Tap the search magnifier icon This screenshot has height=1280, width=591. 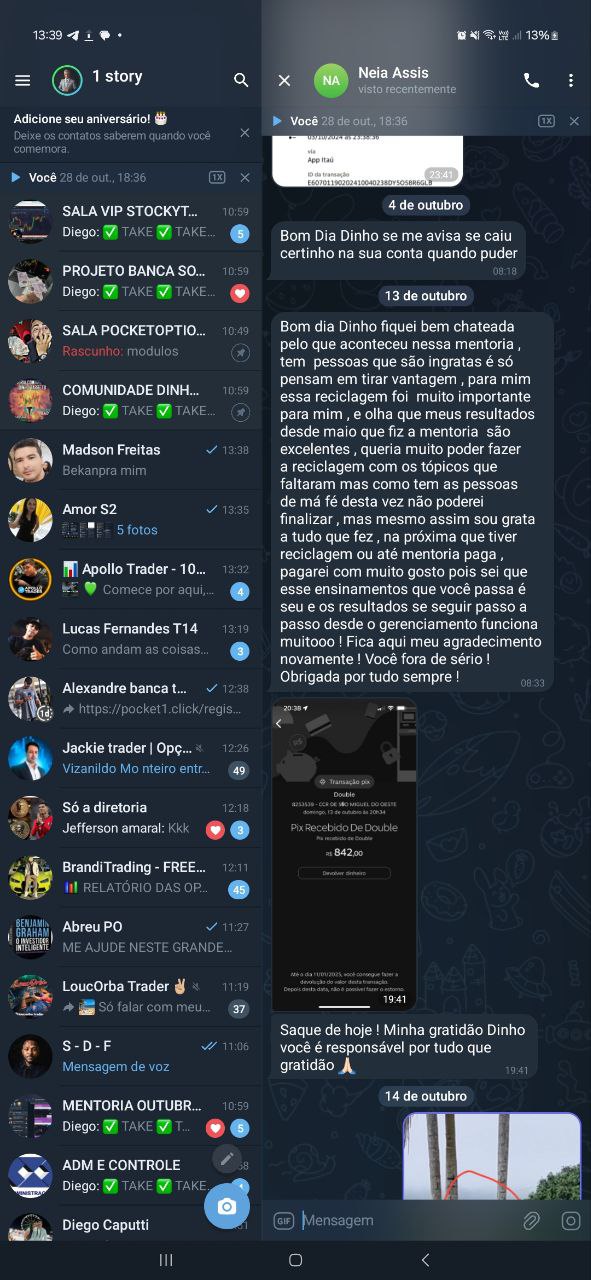(241, 80)
